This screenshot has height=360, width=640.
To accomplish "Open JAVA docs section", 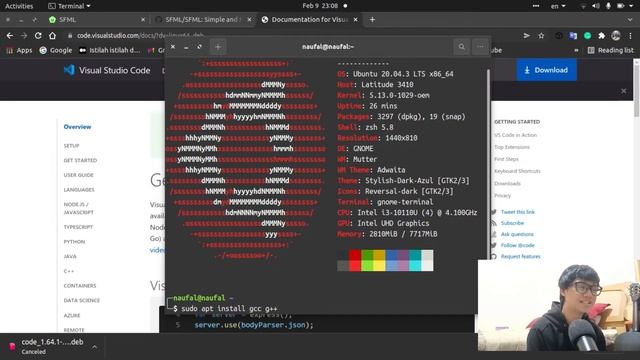I will pyautogui.click(x=70, y=256).
